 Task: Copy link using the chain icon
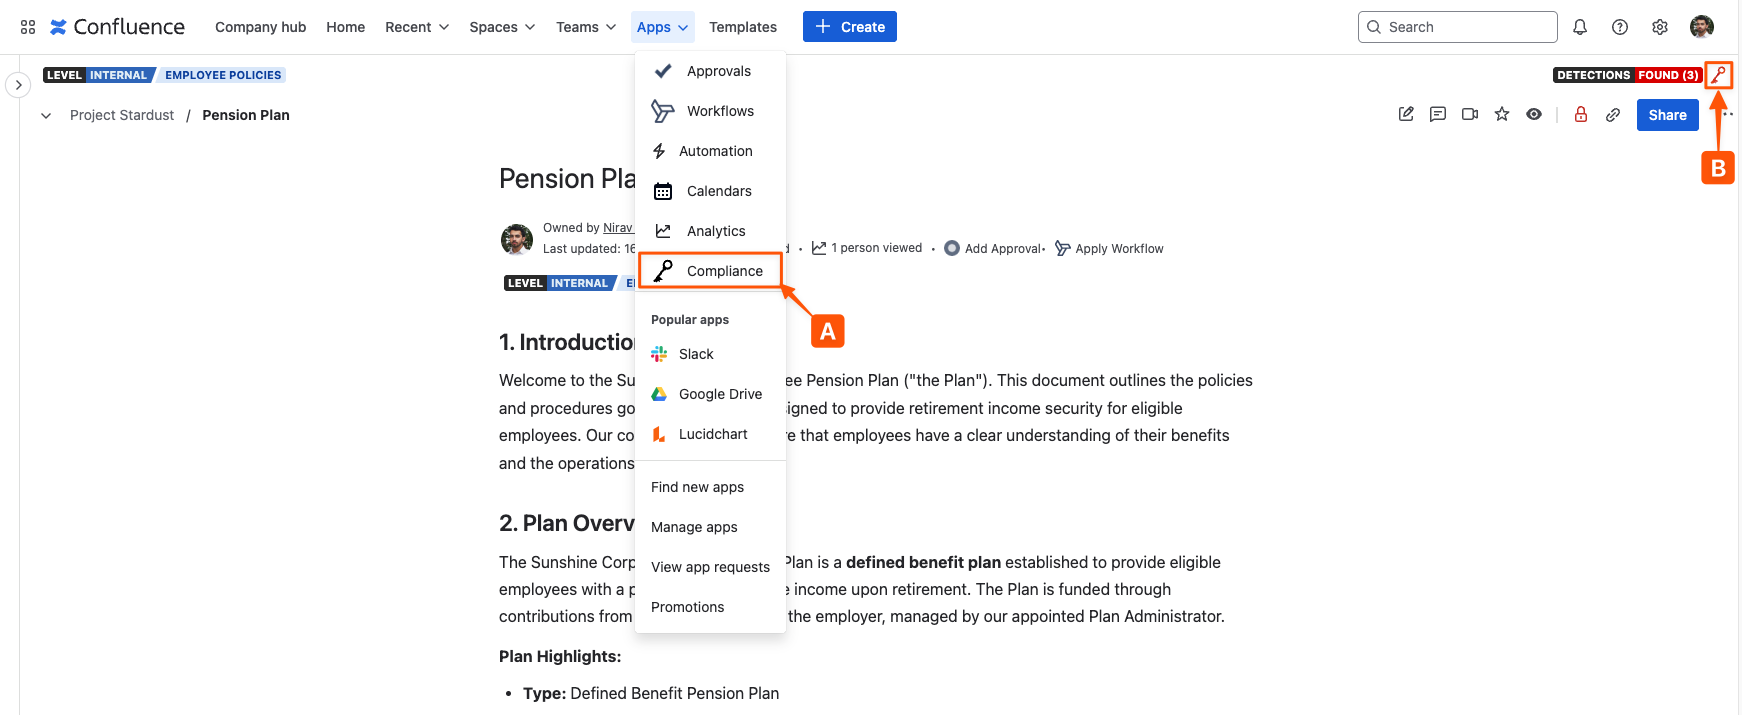(x=1613, y=115)
